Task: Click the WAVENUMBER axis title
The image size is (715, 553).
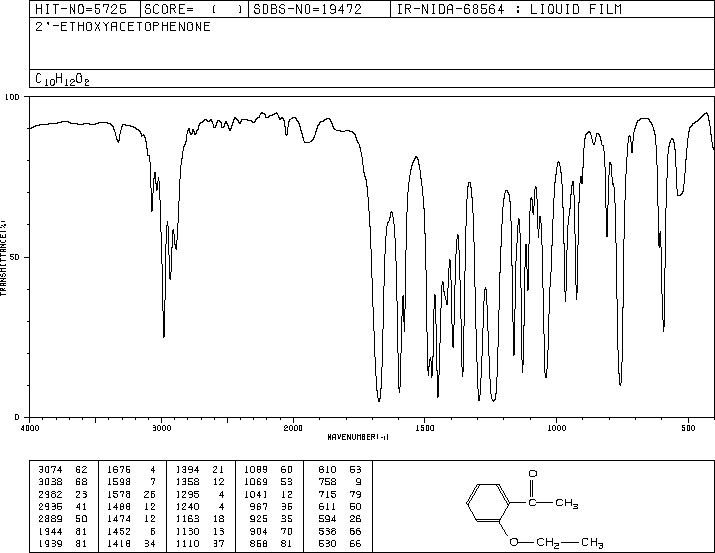Action: pyautogui.click(x=358, y=437)
